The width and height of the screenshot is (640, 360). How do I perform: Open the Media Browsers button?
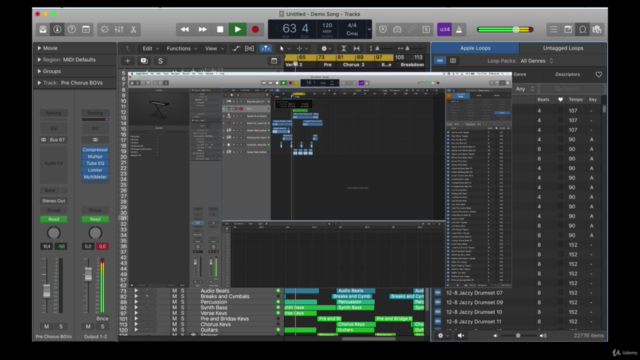click(597, 29)
